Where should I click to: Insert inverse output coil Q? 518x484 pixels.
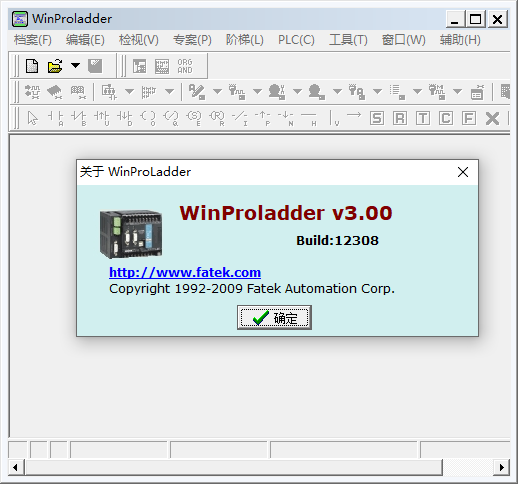(x=171, y=118)
